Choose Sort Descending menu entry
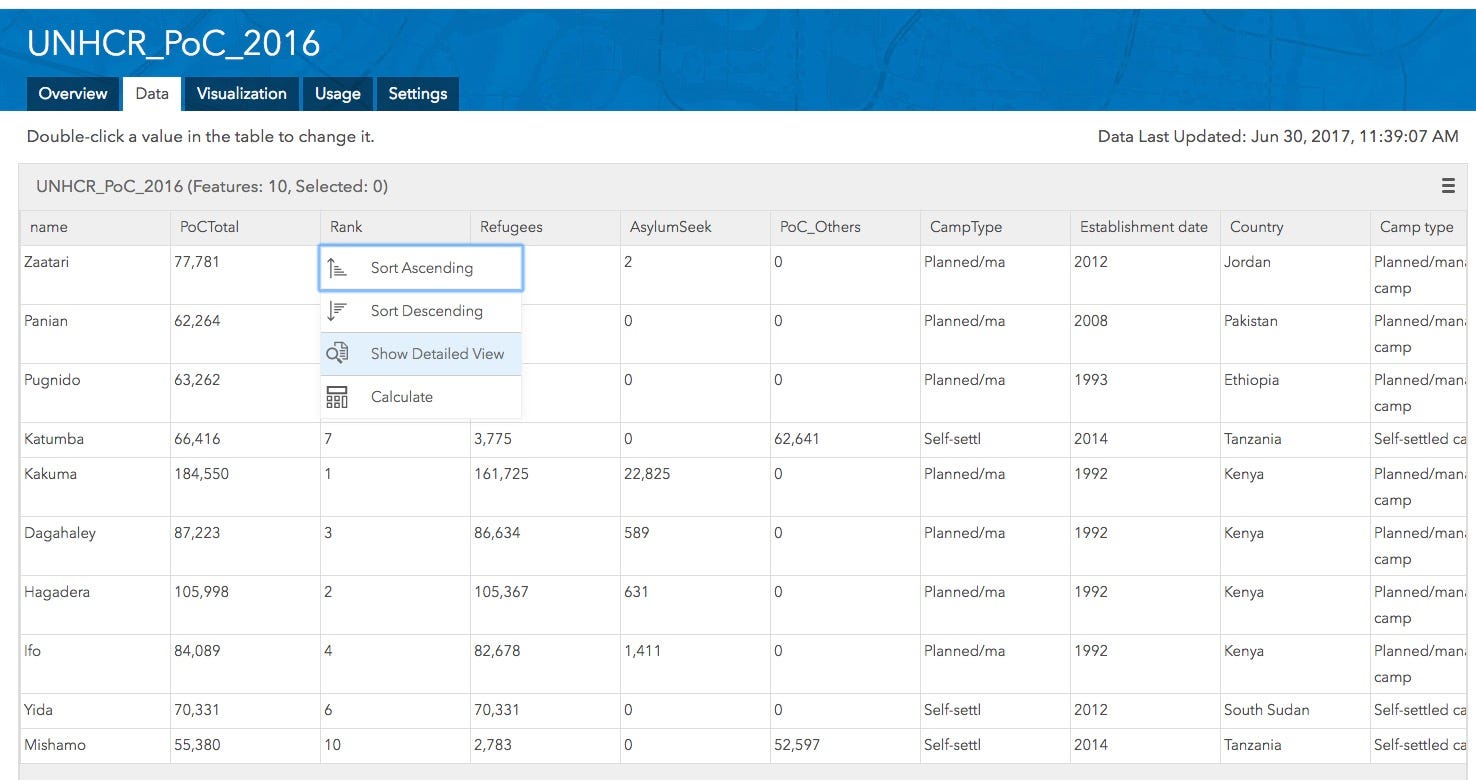 (x=421, y=311)
